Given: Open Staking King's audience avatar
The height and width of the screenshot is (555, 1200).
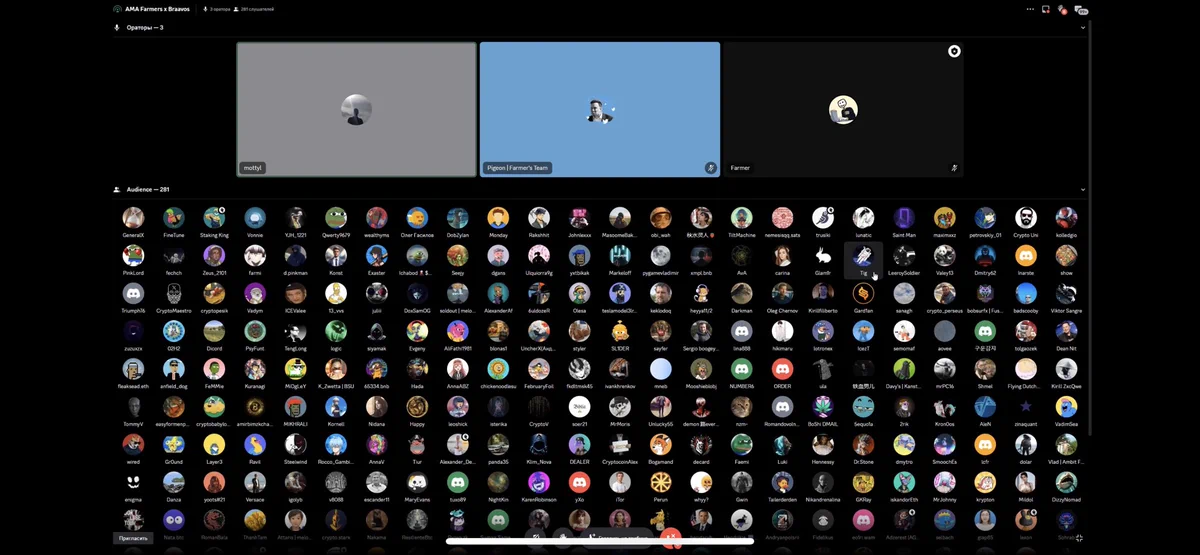Looking at the screenshot, I should [x=214, y=218].
